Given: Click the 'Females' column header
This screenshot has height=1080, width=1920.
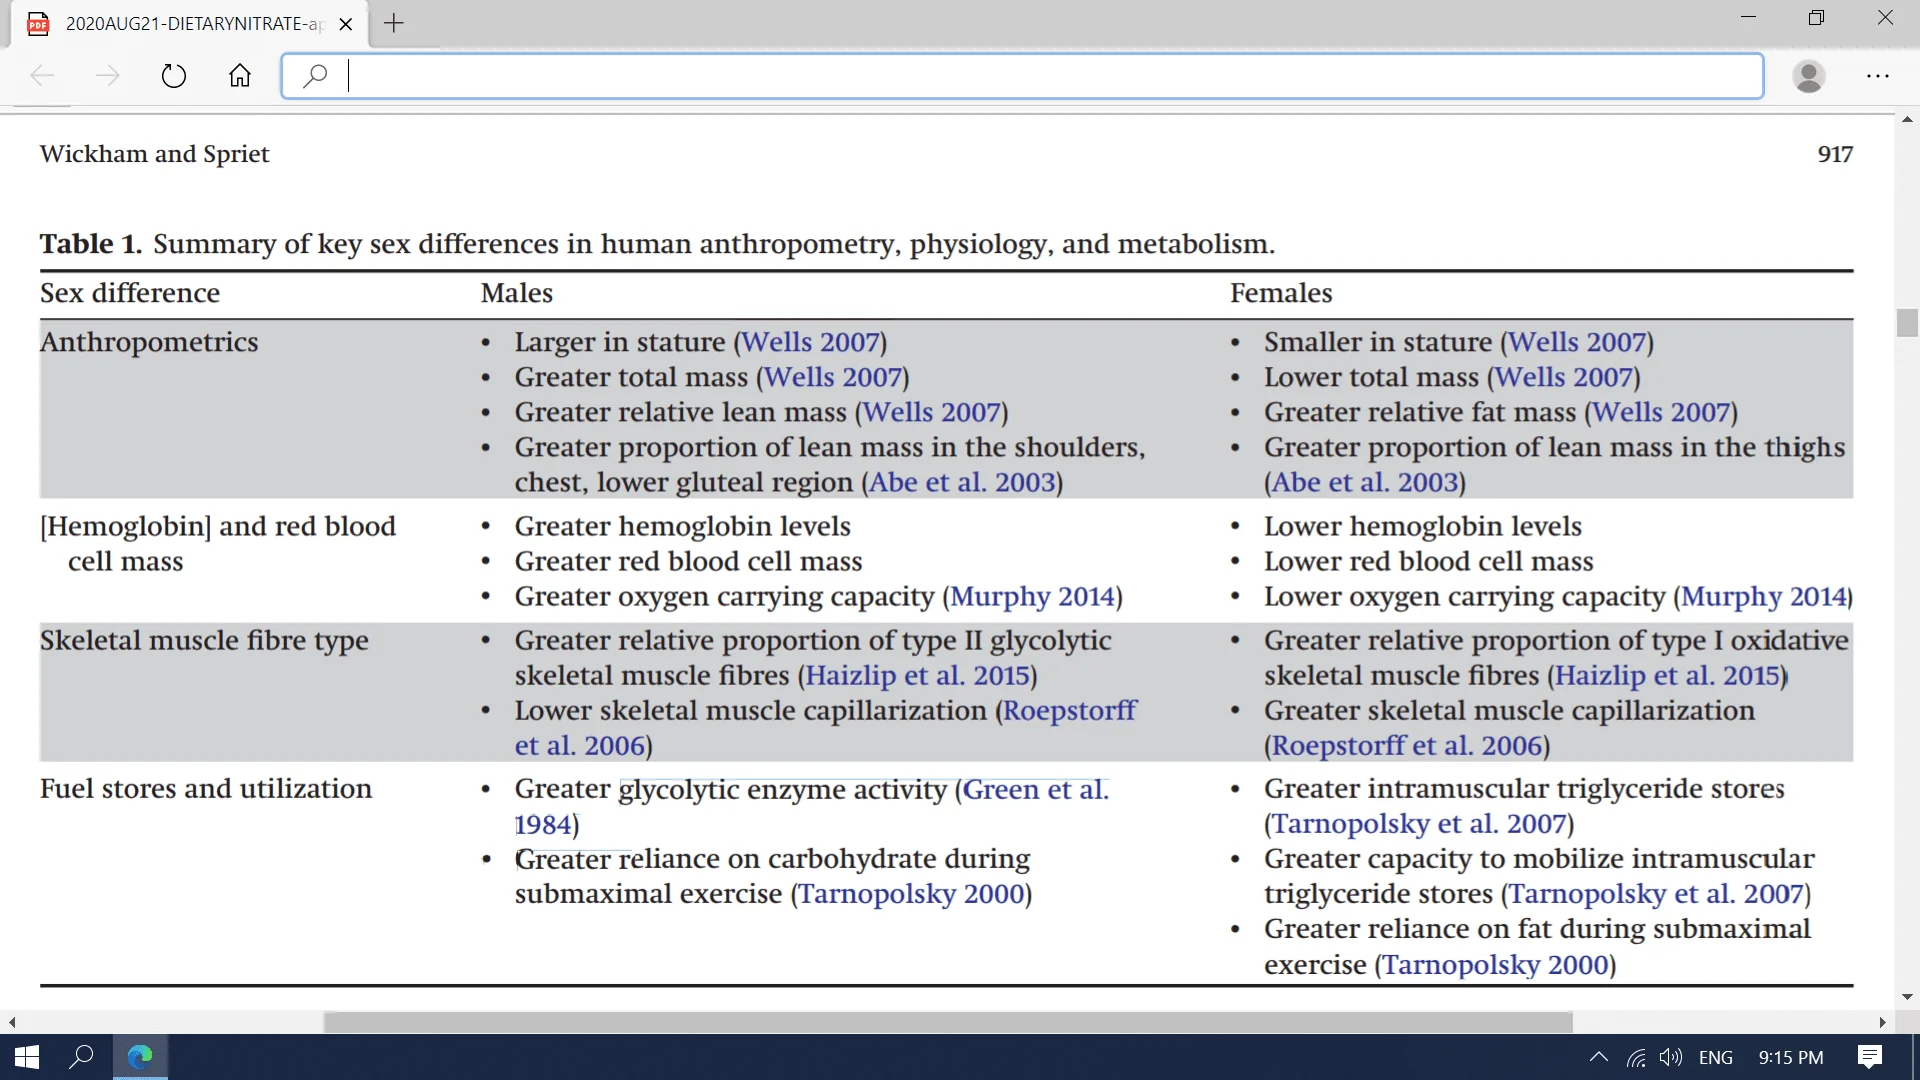Looking at the screenshot, I should 1281,293.
